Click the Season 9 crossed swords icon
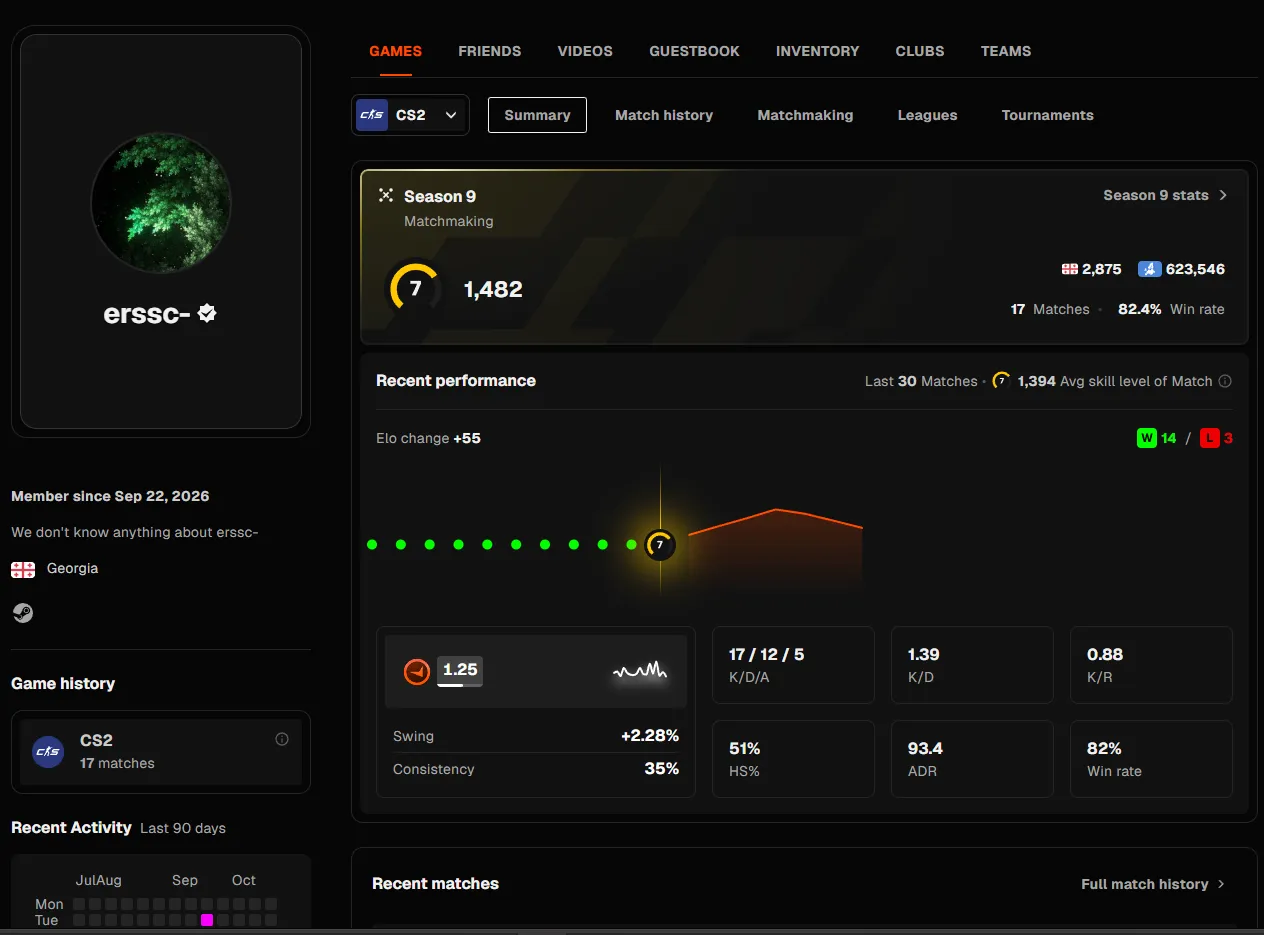Image resolution: width=1264 pixels, height=935 pixels. pyautogui.click(x=386, y=195)
